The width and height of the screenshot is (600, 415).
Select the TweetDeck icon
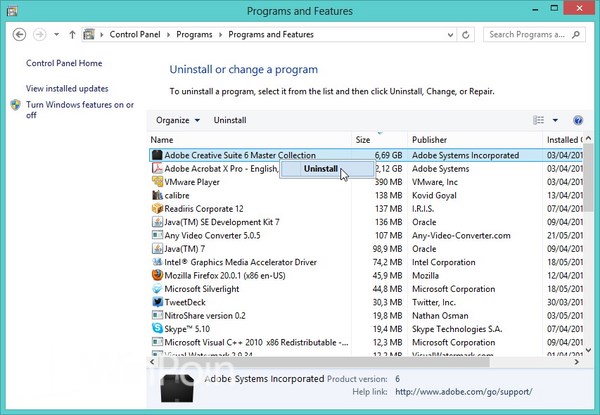(x=157, y=302)
